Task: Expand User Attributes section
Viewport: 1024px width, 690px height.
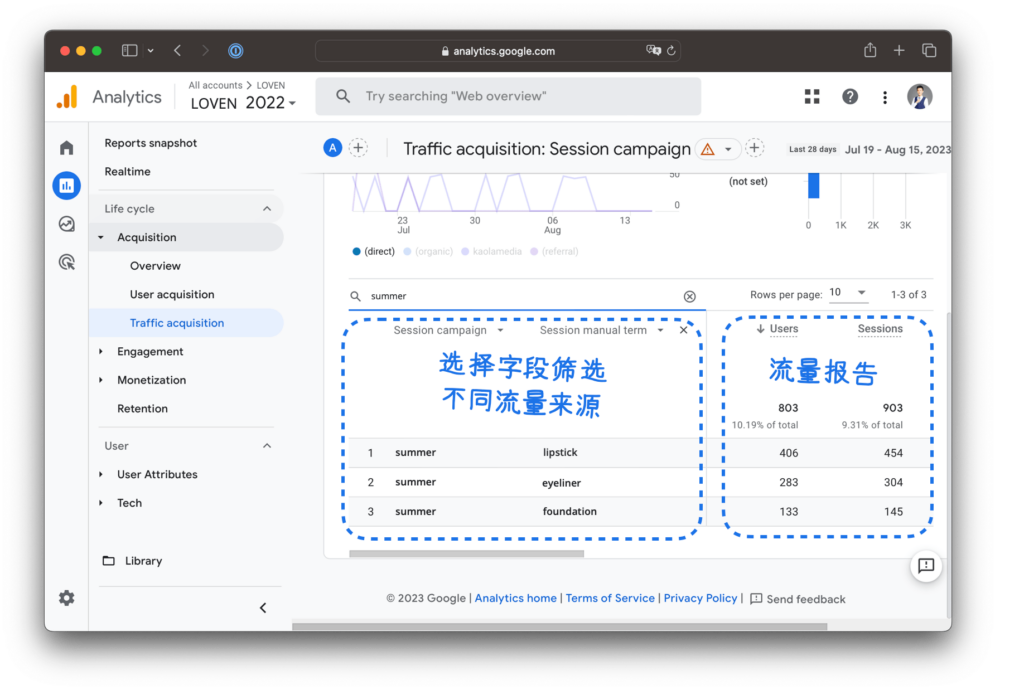Action: (101, 475)
